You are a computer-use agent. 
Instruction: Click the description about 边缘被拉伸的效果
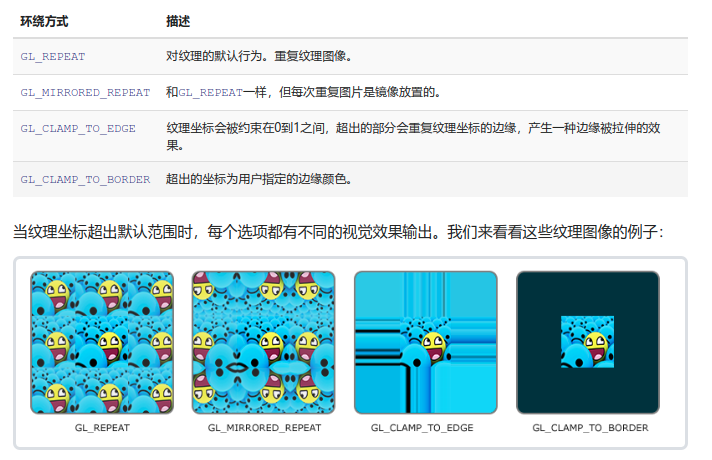(x=410, y=137)
